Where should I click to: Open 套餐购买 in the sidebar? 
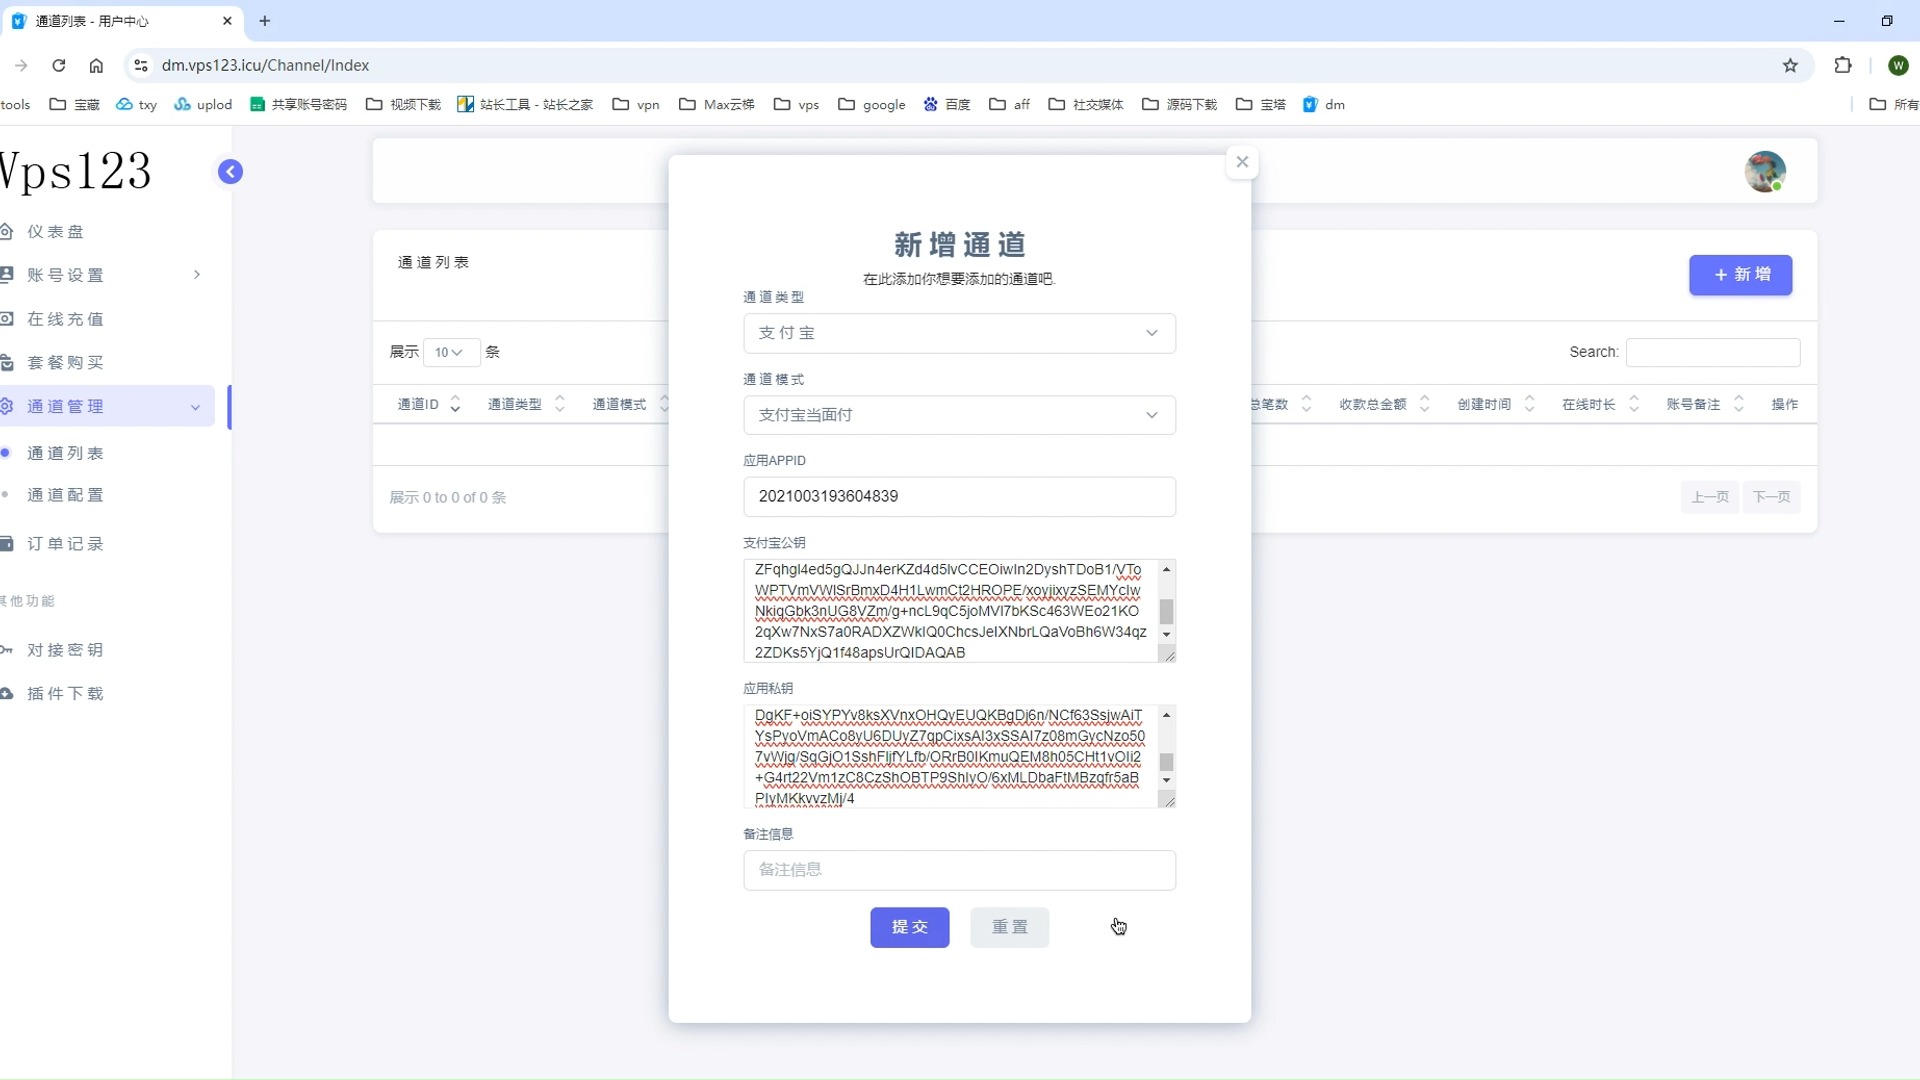[65, 363]
